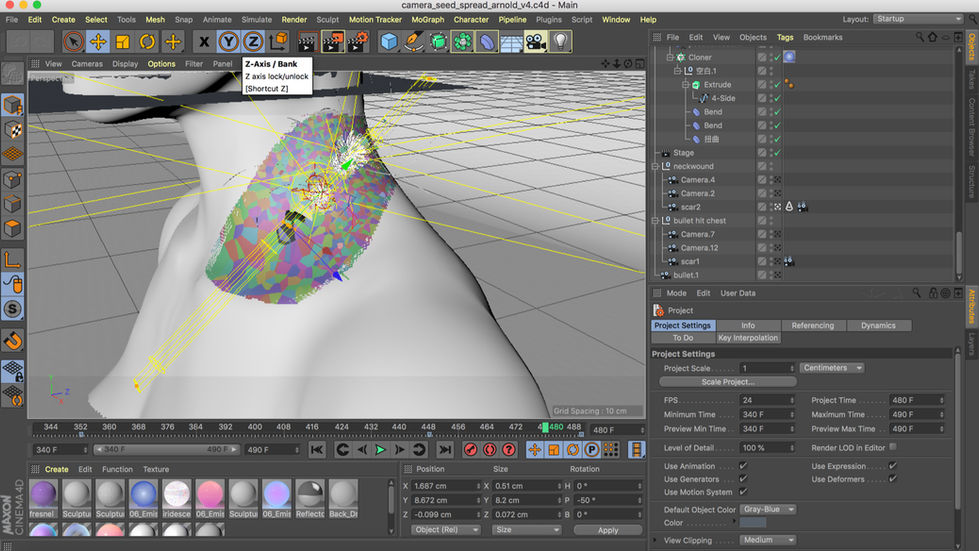979x551 pixels.
Task: Collapse the bullet hit chest group
Action: pos(655,221)
